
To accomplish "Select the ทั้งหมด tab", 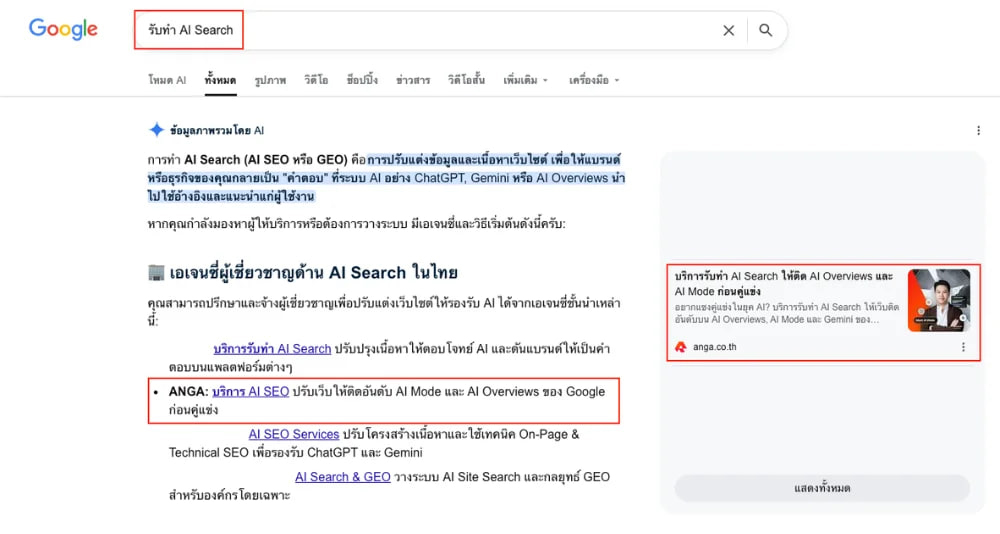I will pyautogui.click(x=221, y=80).
